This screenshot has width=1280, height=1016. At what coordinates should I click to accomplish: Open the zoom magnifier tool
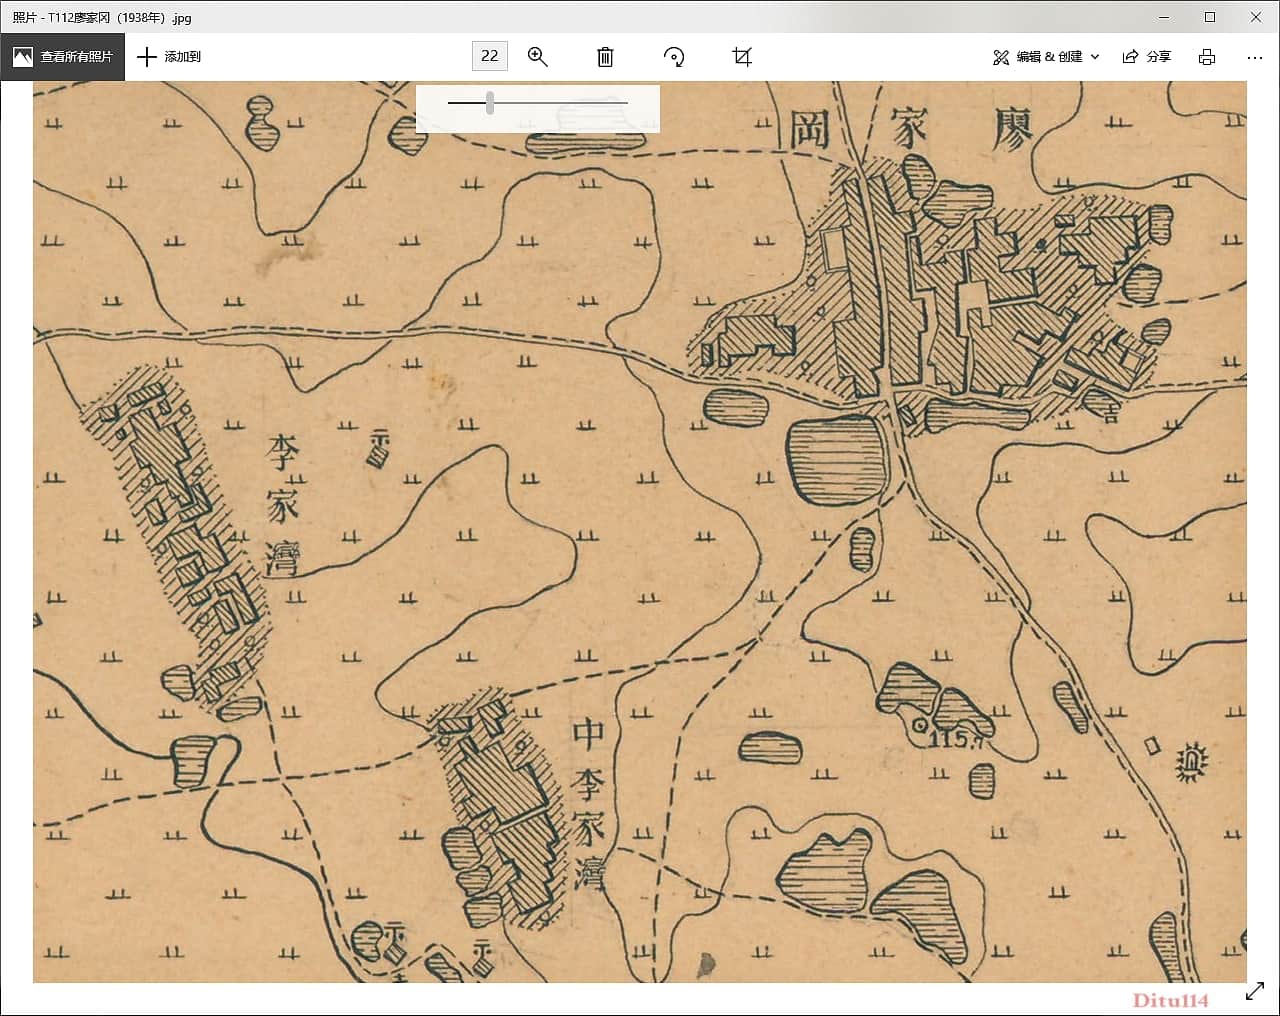tap(538, 57)
